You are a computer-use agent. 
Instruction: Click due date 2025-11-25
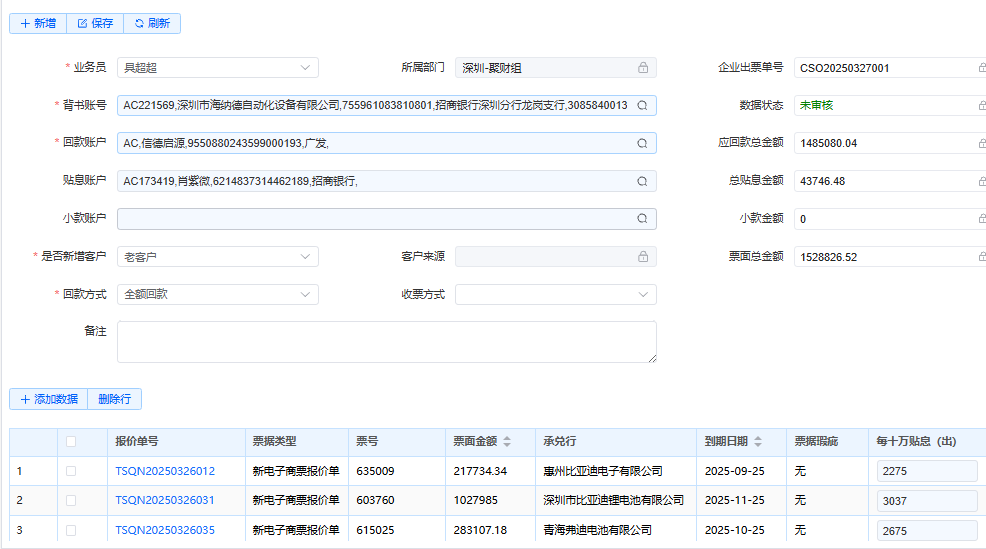[x=734, y=501]
